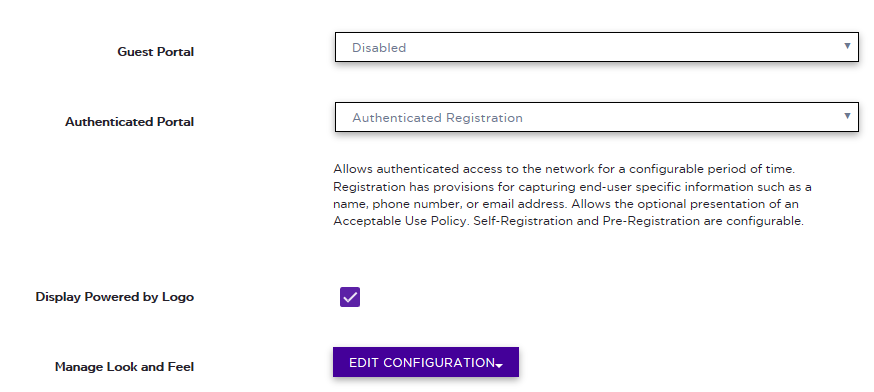
Task: Click the Guest Portal label
Action: [x=156, y=52]
